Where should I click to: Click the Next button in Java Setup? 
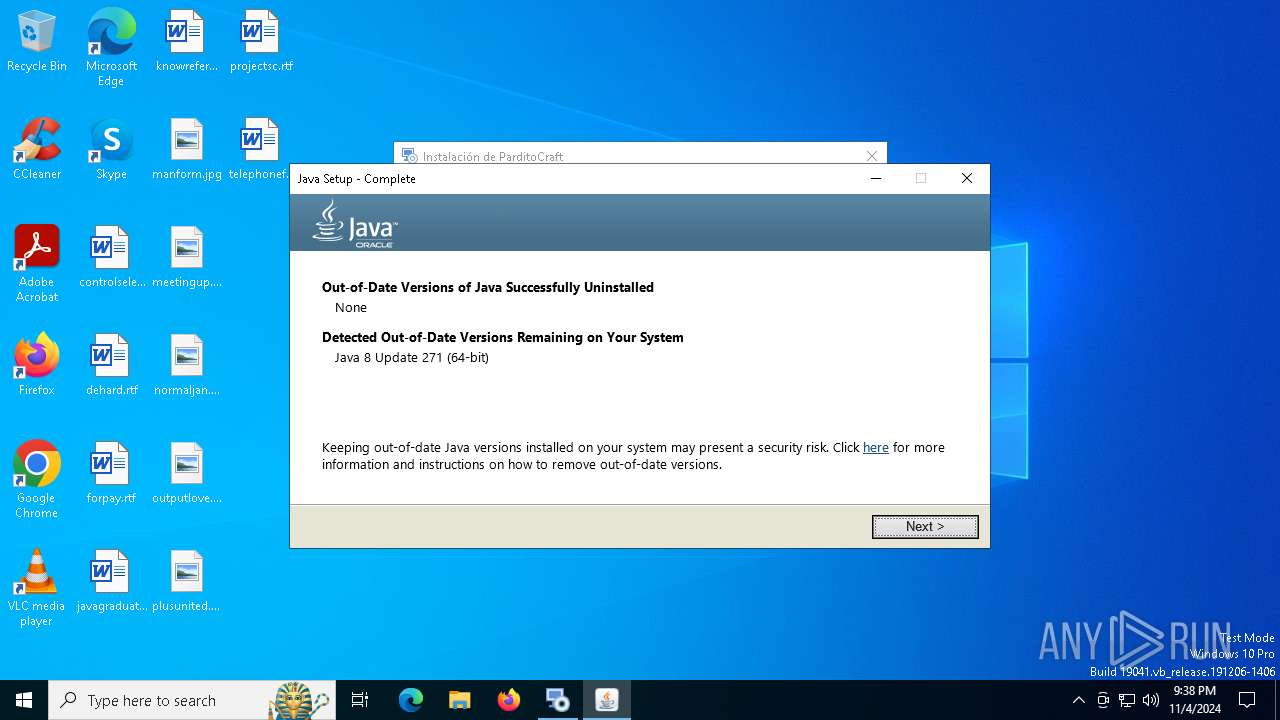pyautogui.click(x=925, y=526)
